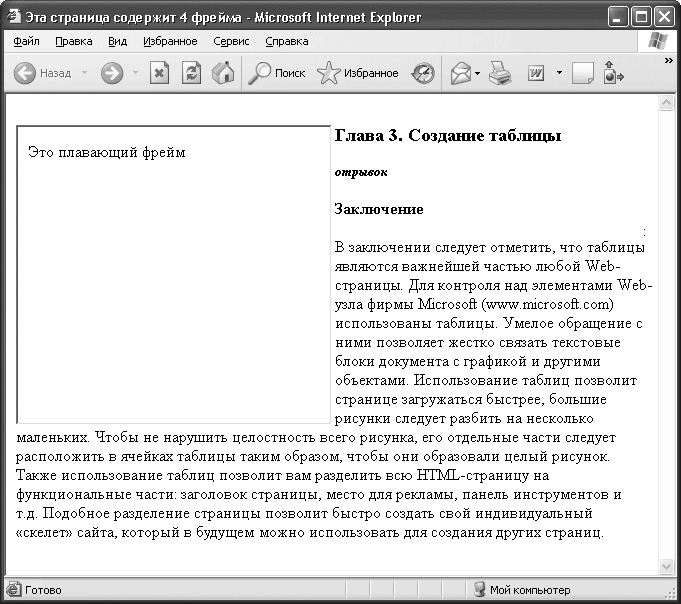This screenshot has width=681, height=604.
Task: Click the Back (Назад) arrow button
Action: click(25, 73)
